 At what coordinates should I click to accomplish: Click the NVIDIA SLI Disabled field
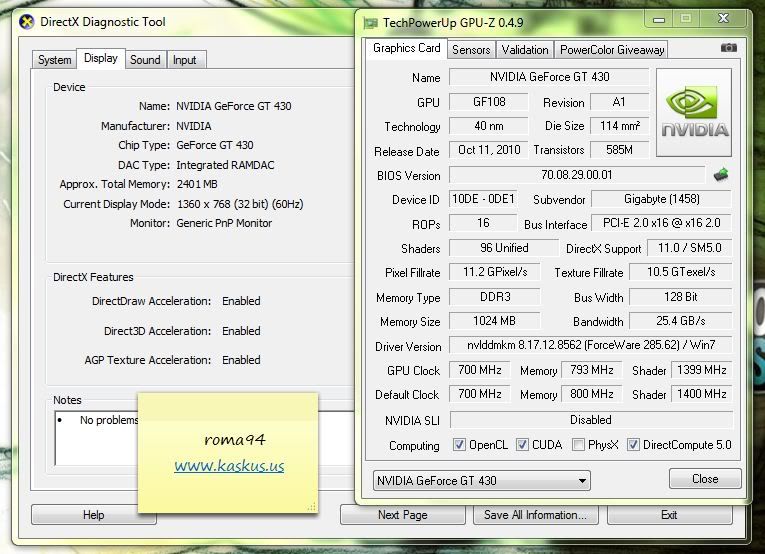point(591,419)
